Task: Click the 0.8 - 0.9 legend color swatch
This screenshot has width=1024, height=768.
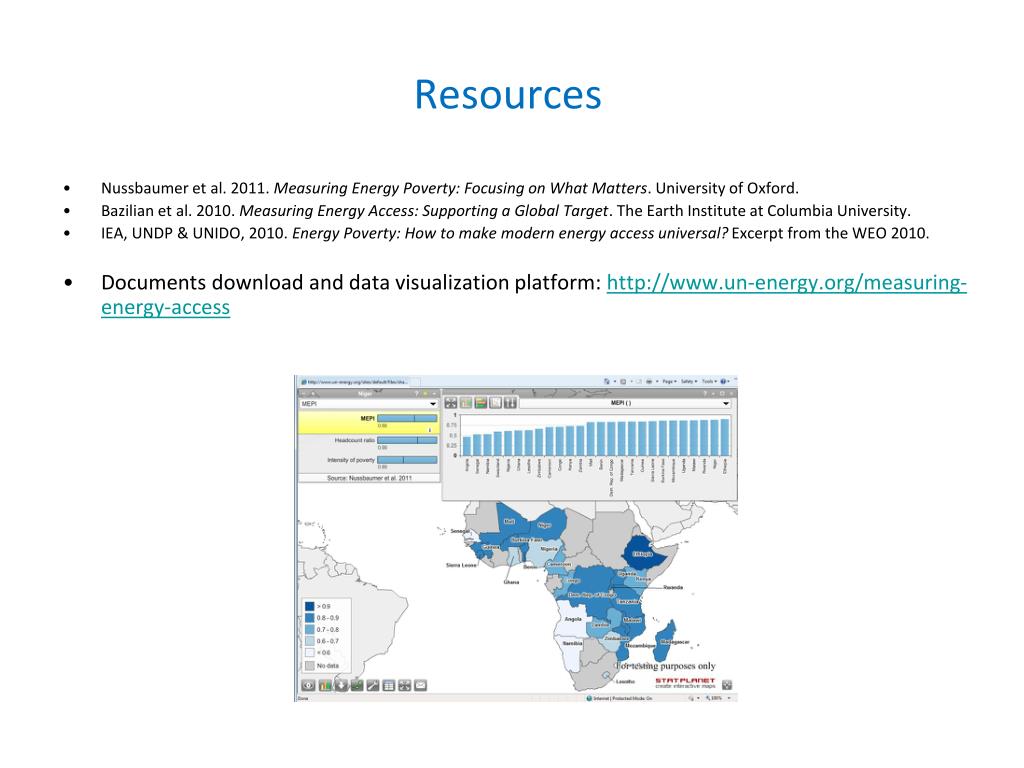Action: 310,618
